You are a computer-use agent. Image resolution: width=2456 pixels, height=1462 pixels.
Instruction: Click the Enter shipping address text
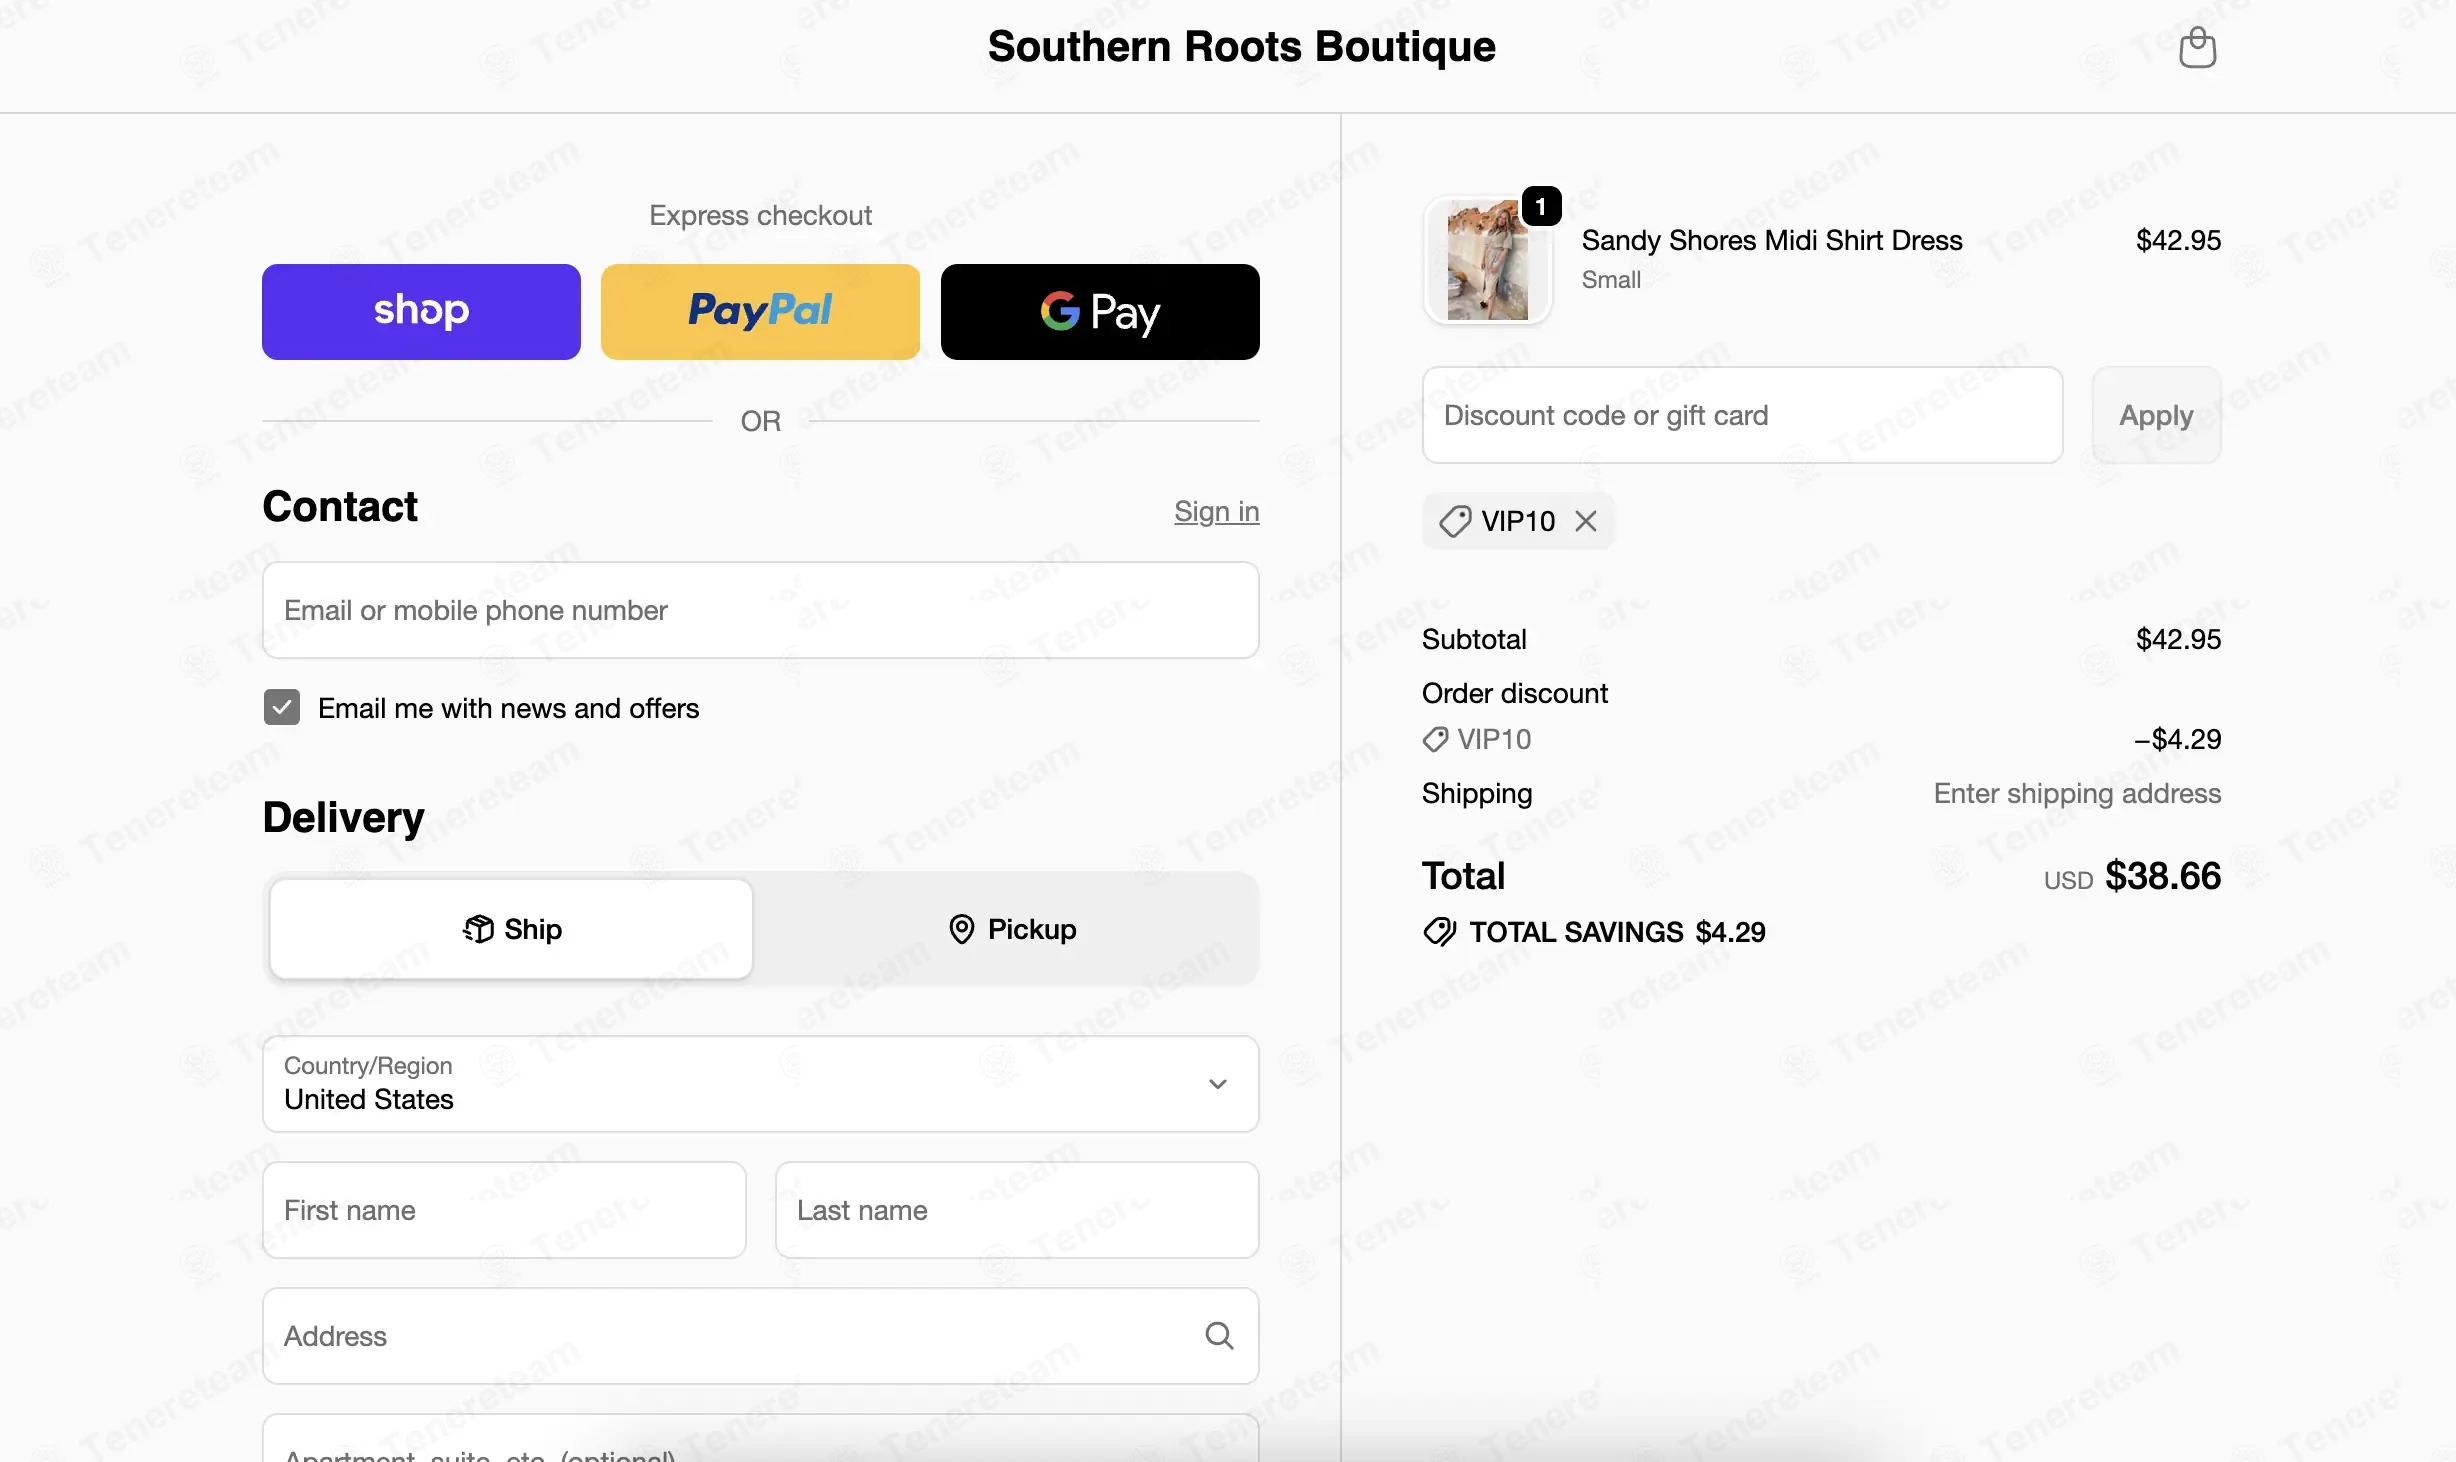pyautogui.click(x=2077, y=793)
